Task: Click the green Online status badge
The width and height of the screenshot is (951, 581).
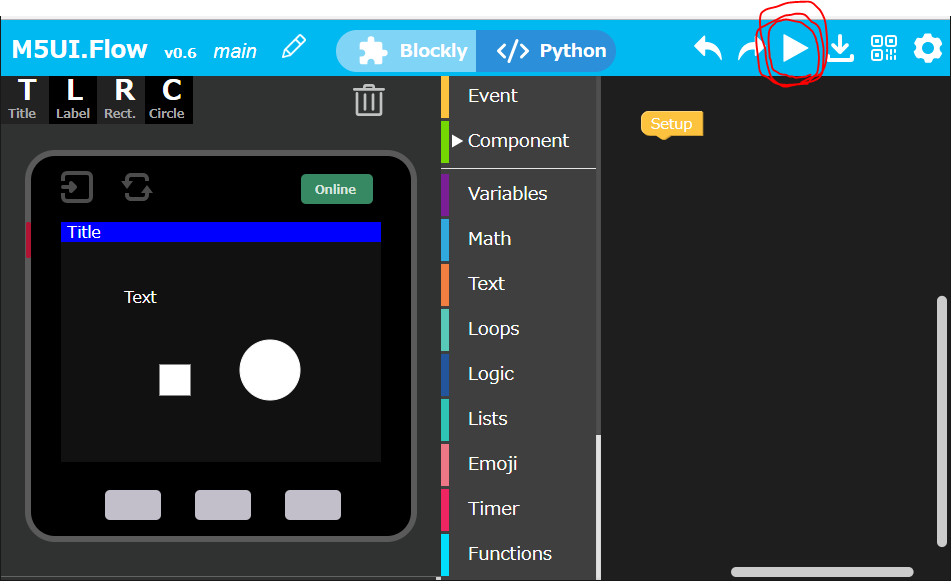Action: [x=336, y=189]
